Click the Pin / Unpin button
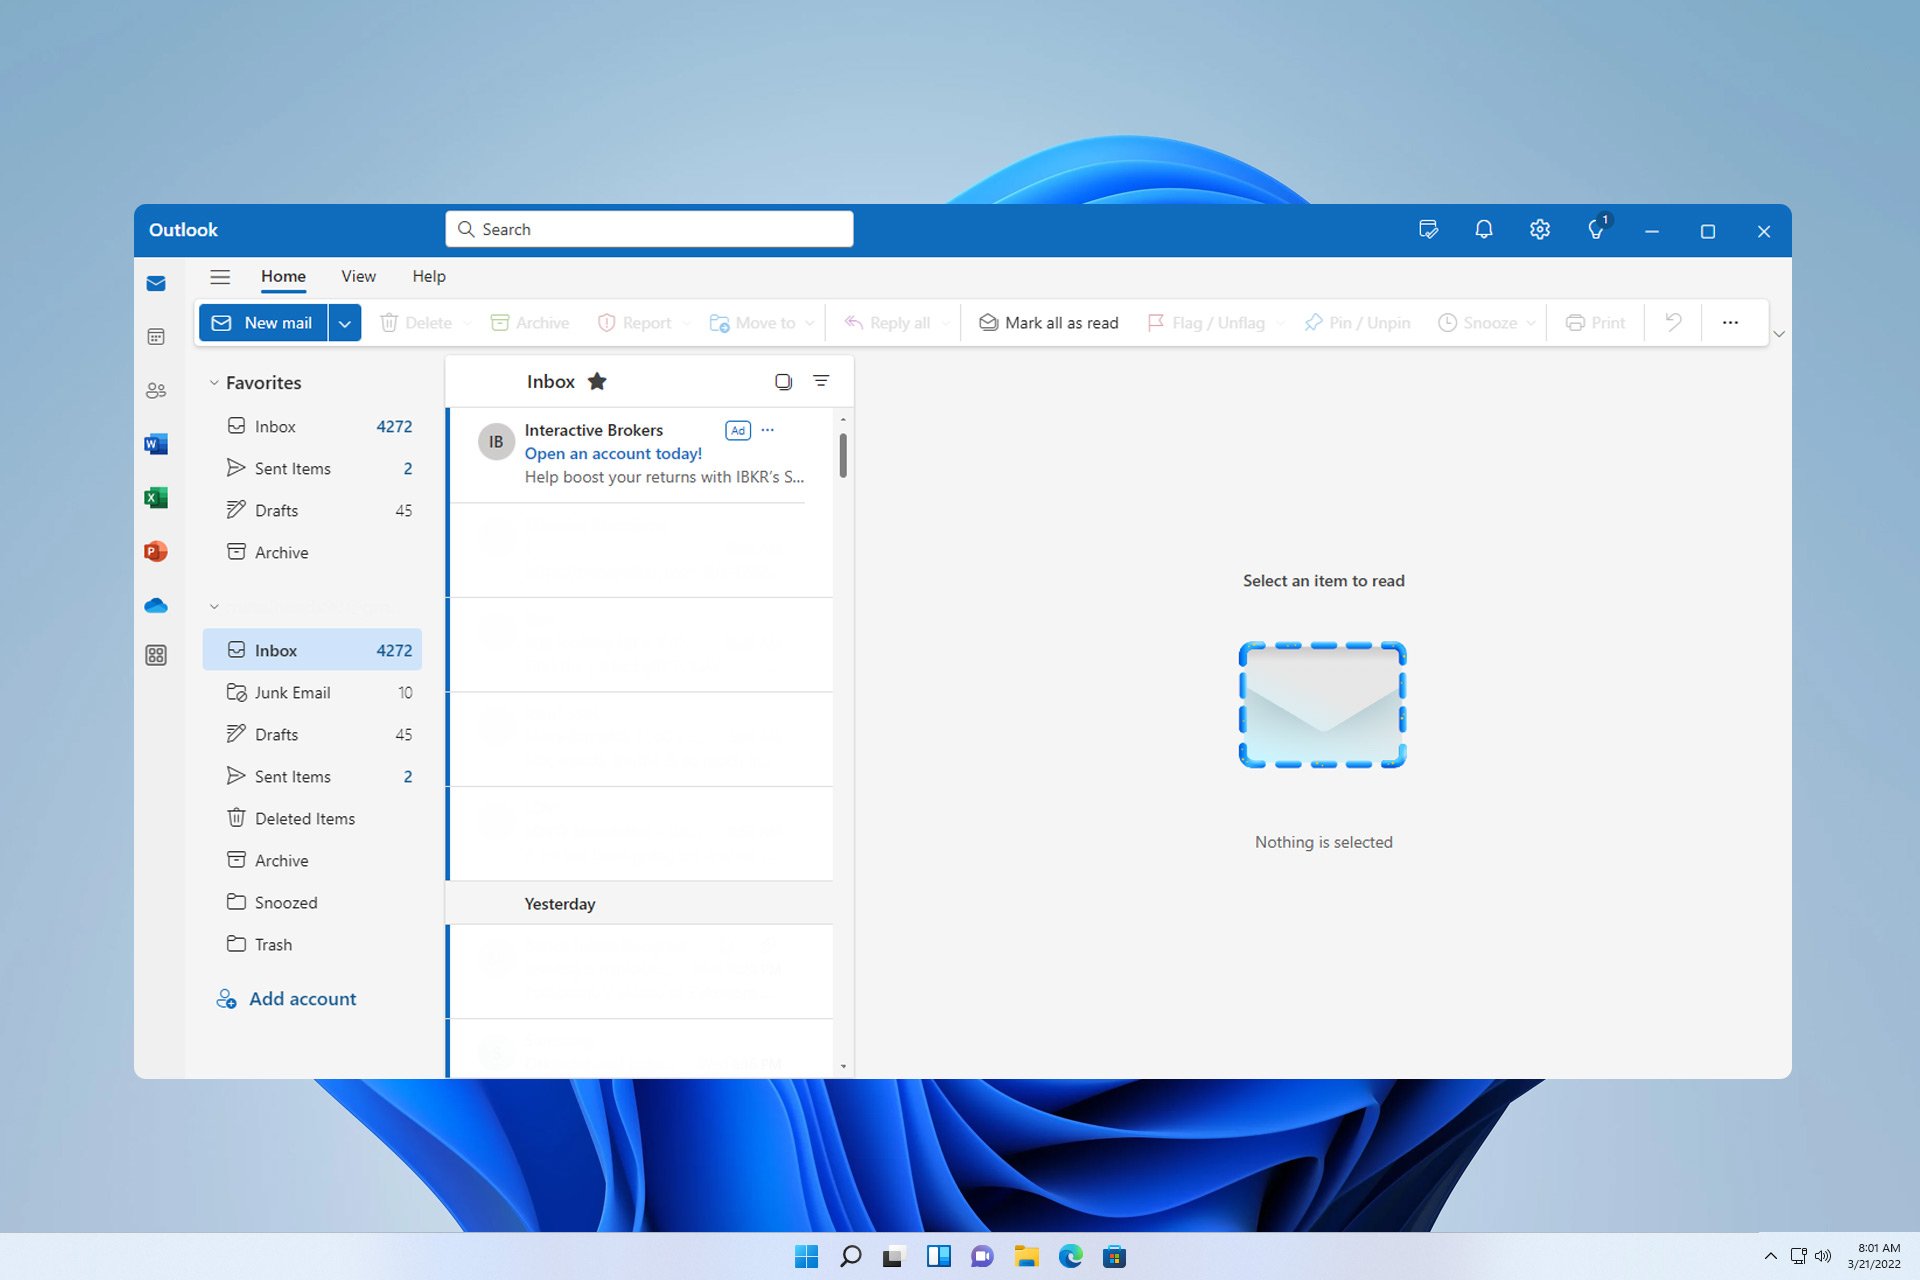The image size is (1920, 1280). [1357, 323]
